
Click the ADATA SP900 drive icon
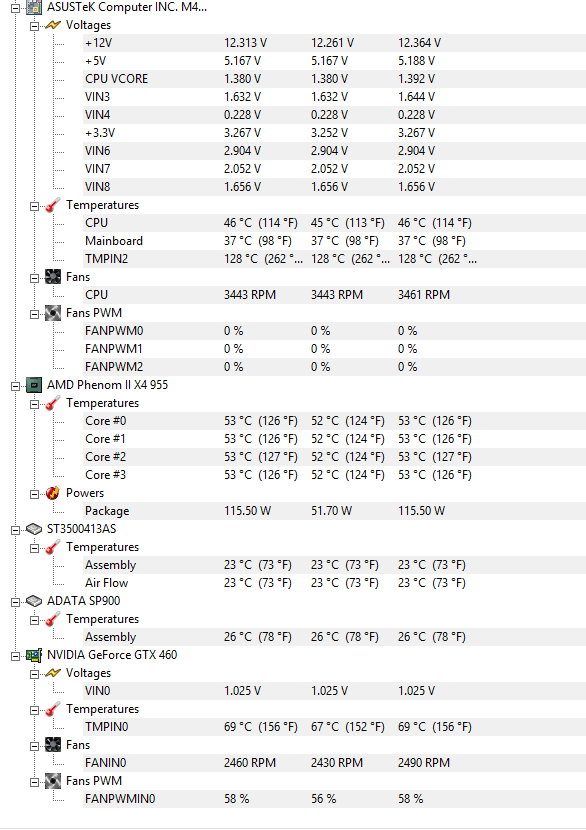pyautogui.click(x=34, y=601)
